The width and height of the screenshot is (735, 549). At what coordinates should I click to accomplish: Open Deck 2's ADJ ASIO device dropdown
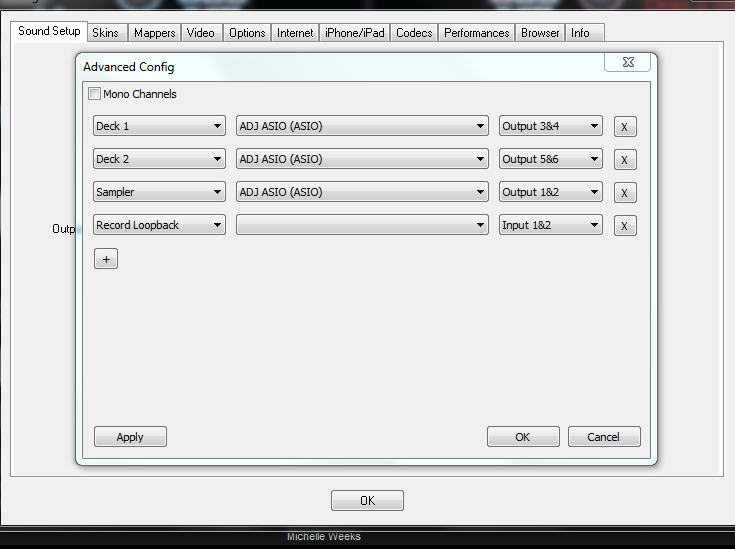(361, 159)
